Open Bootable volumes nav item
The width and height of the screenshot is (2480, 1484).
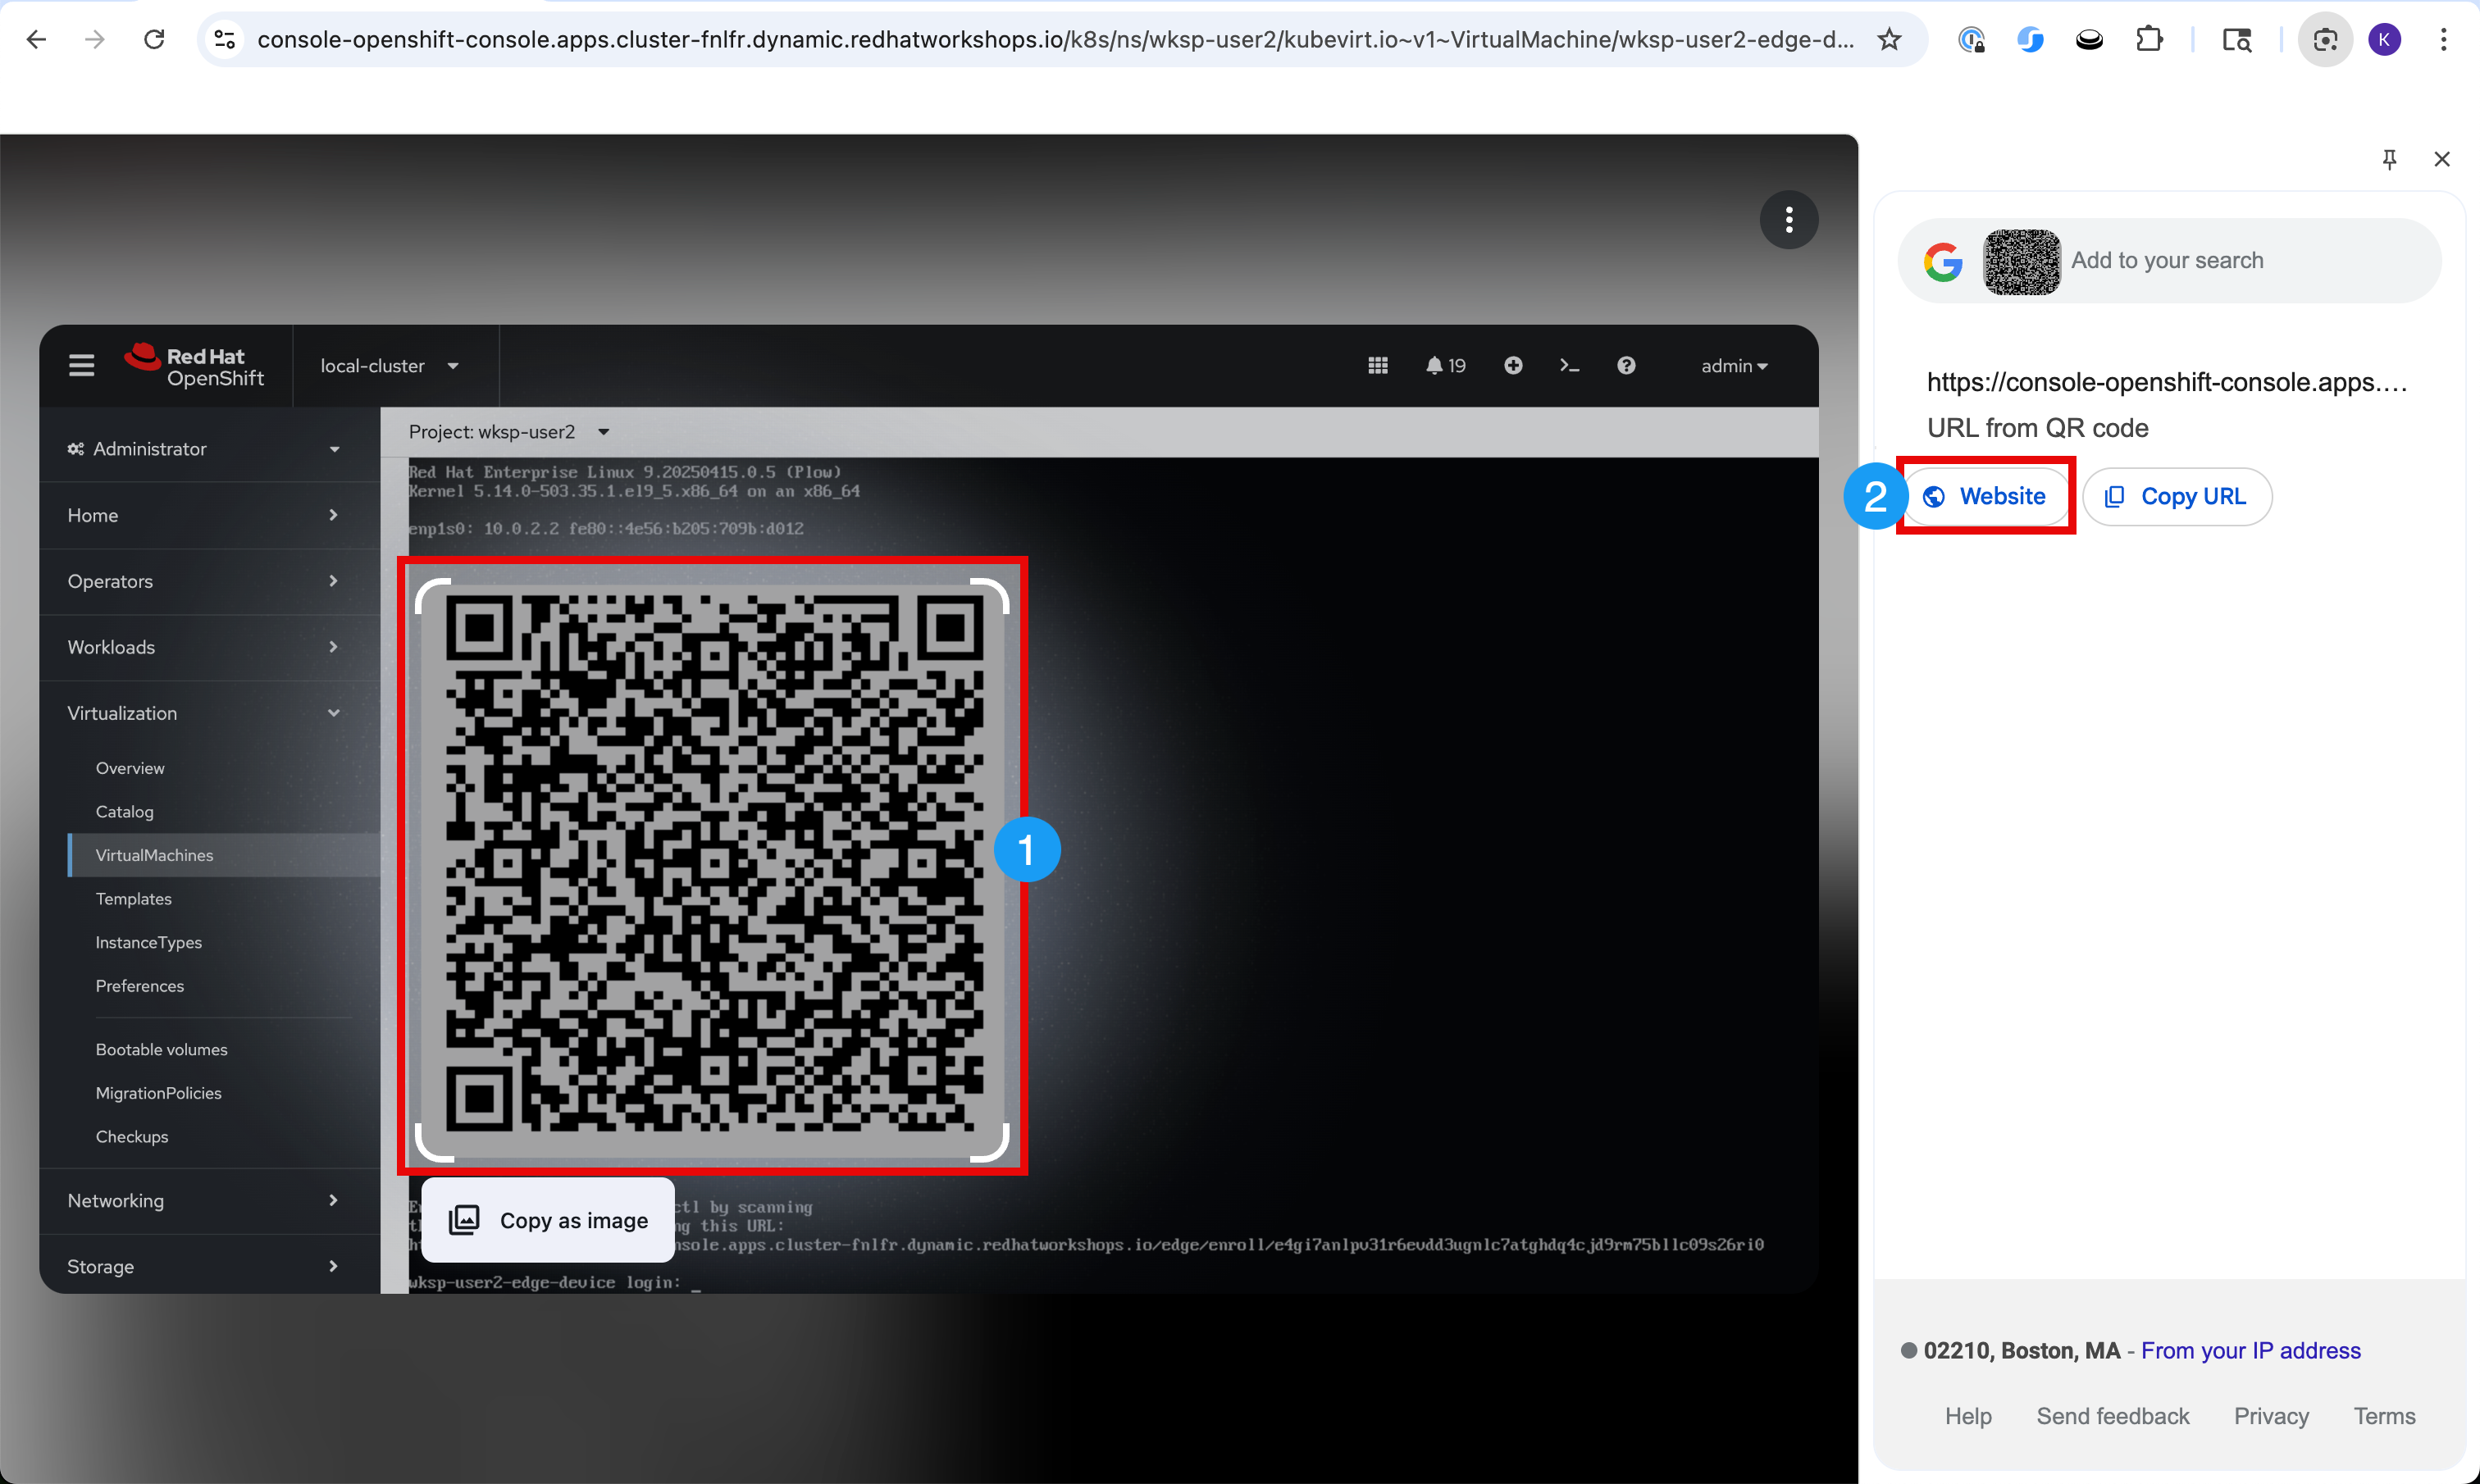[162, 1049]
